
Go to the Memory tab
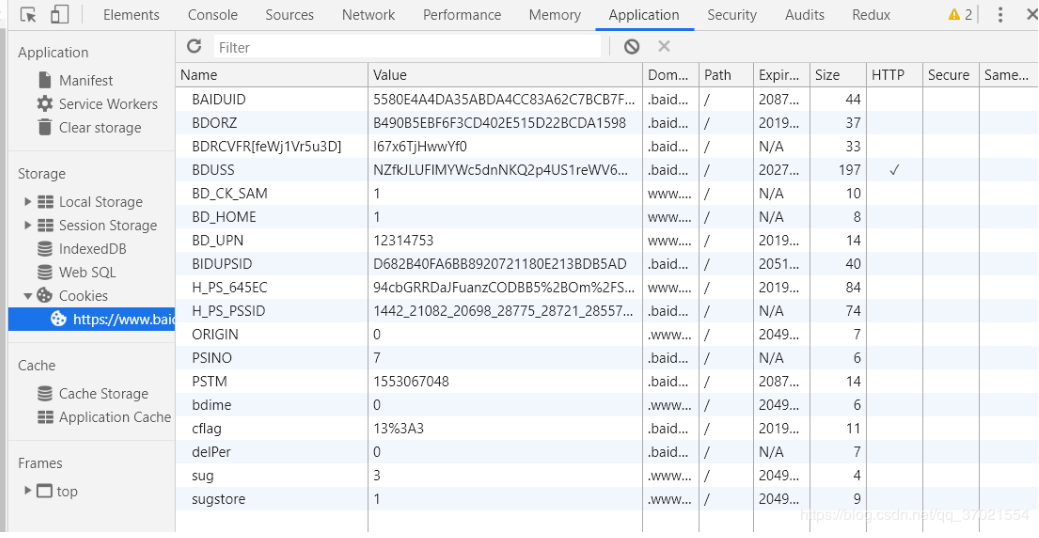click(x=555, y=15)
